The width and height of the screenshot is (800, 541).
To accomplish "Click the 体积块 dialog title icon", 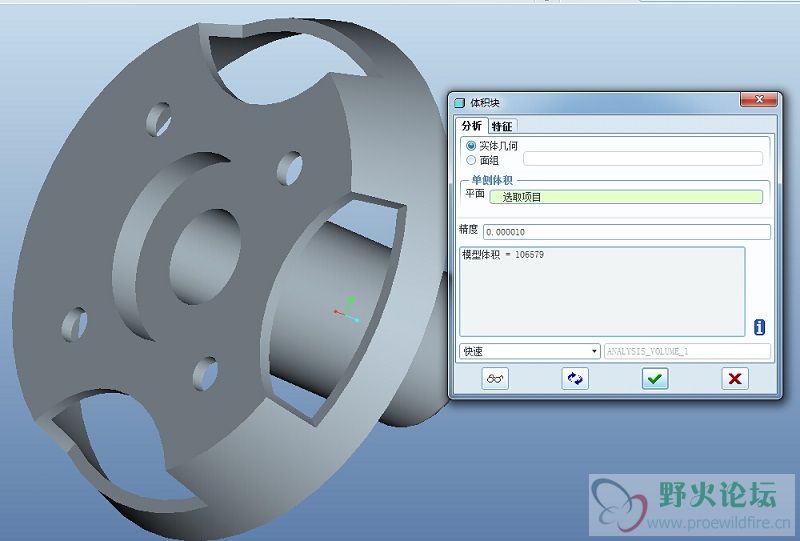I will (x=459, y=103).
